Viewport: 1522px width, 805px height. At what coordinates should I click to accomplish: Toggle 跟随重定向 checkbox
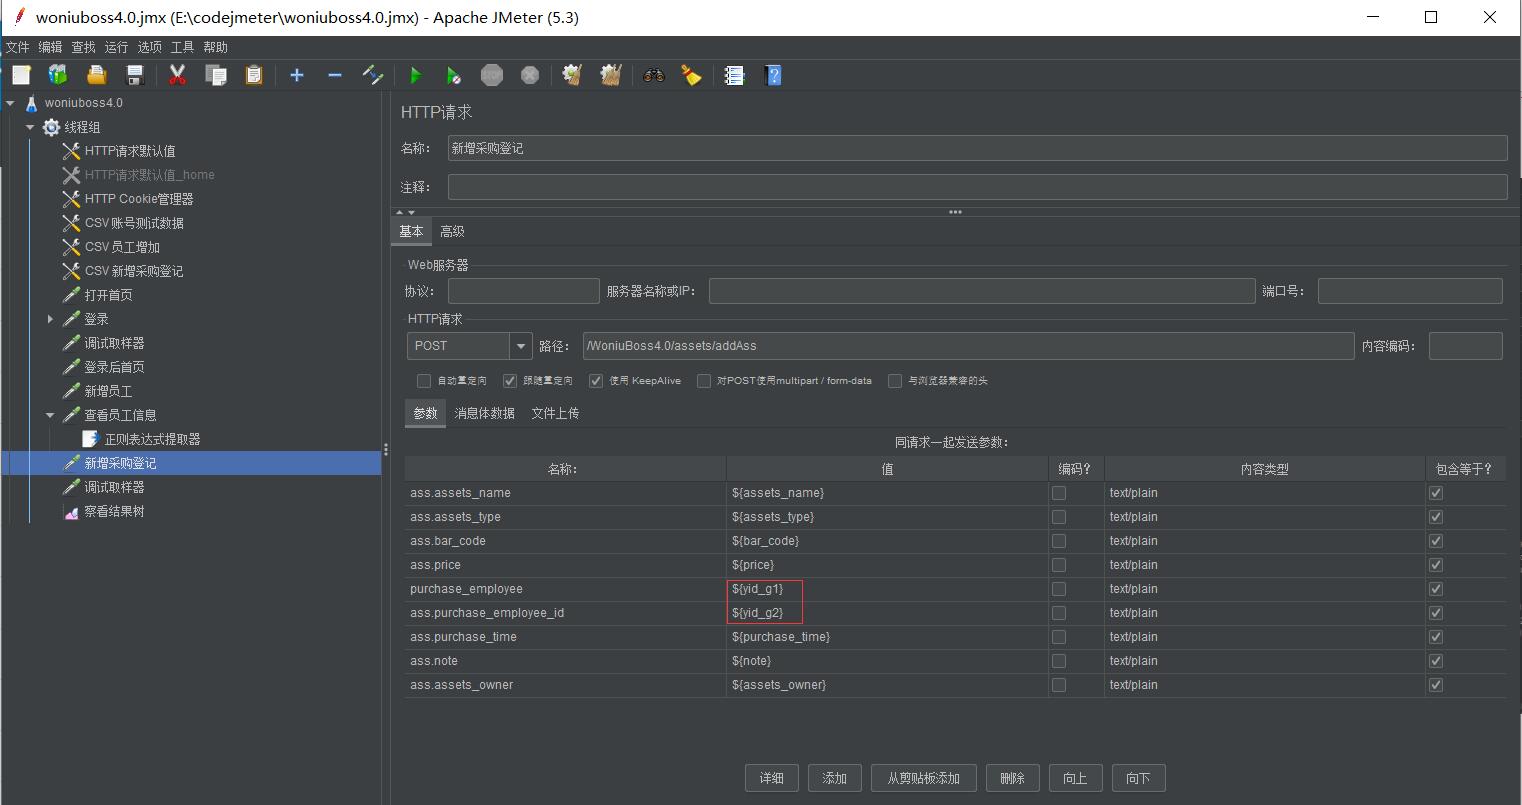510,381
